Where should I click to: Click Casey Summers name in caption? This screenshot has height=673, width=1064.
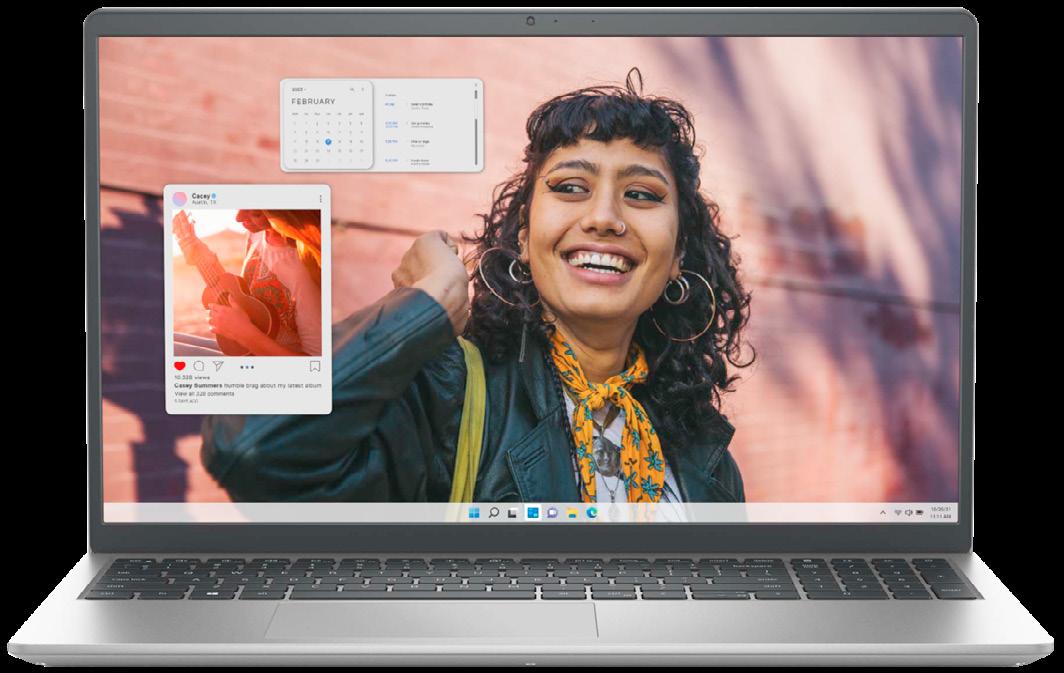[x=197, y=385]
